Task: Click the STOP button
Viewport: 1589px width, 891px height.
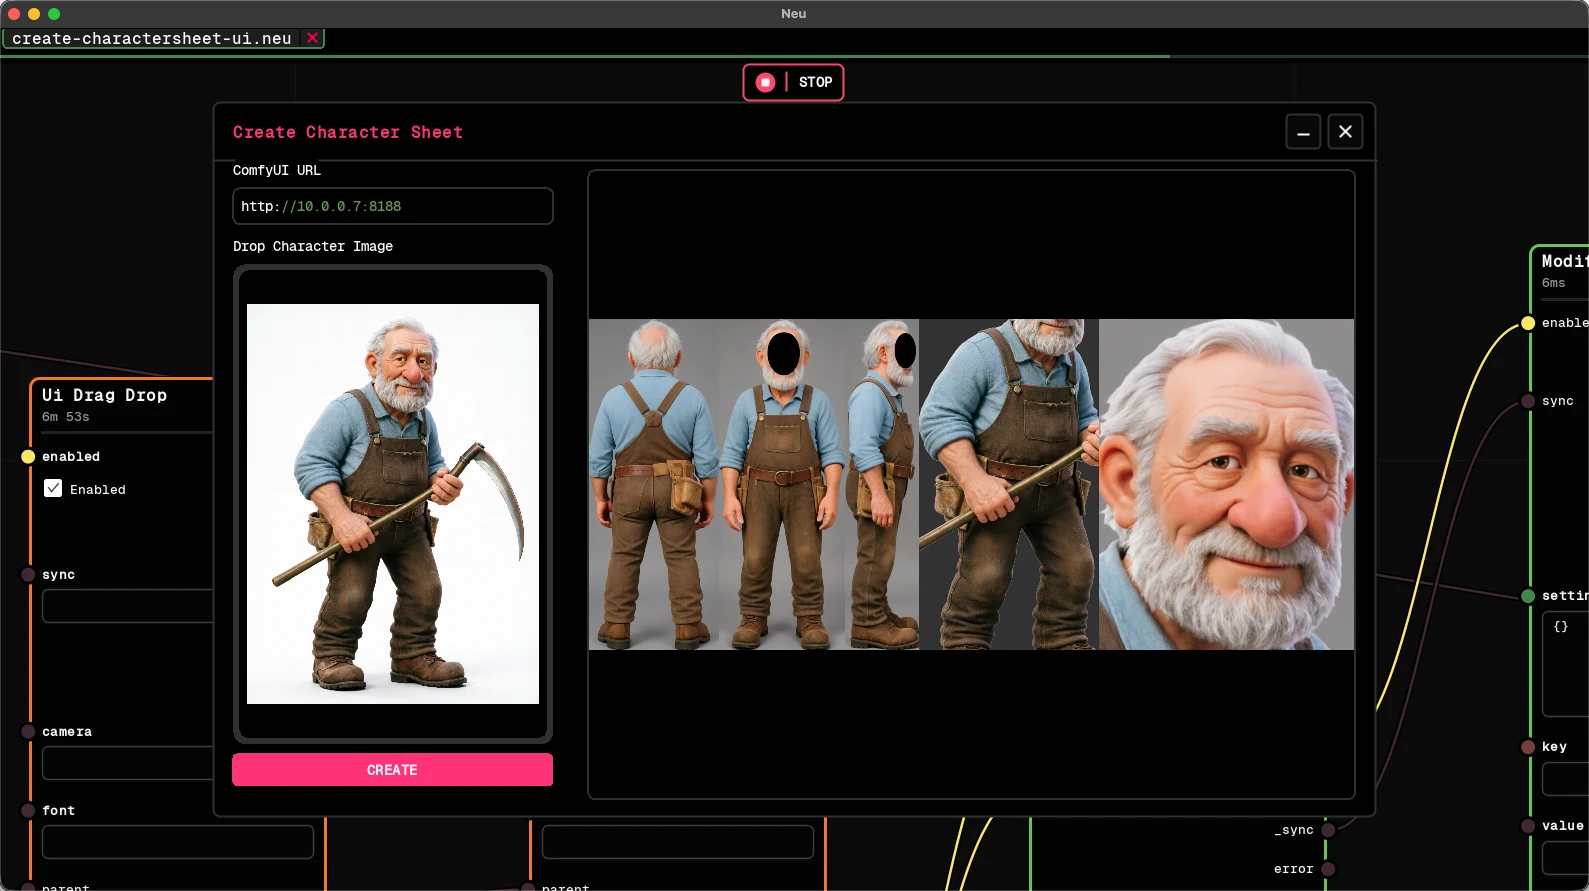Action: click(x=793, y=82)
